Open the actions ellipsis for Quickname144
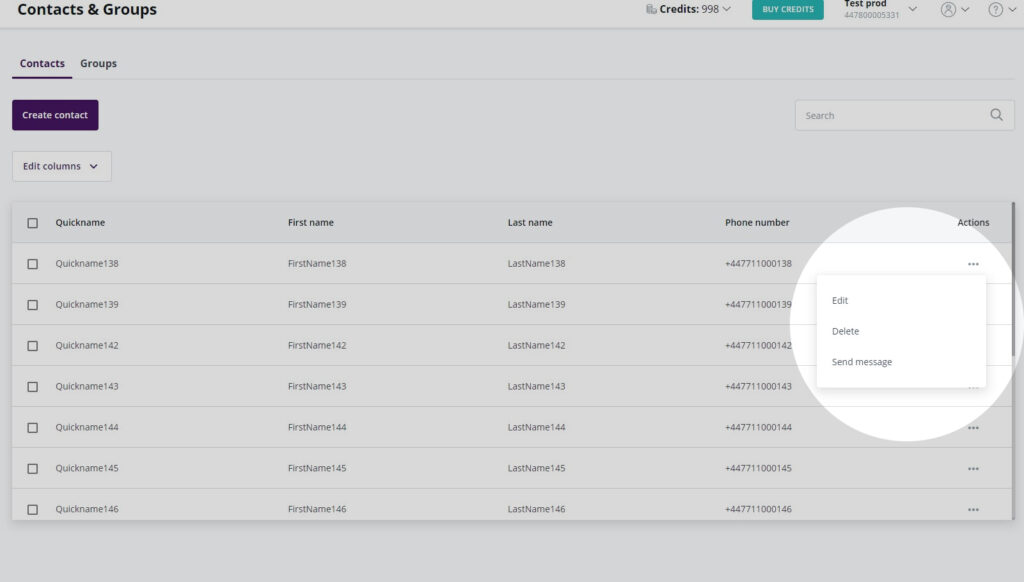 [x=973, y=427]
